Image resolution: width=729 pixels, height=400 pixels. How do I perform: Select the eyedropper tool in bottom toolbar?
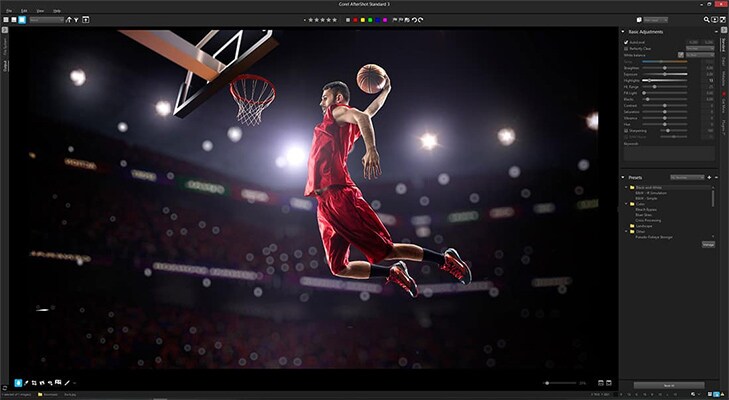point(26,383)
